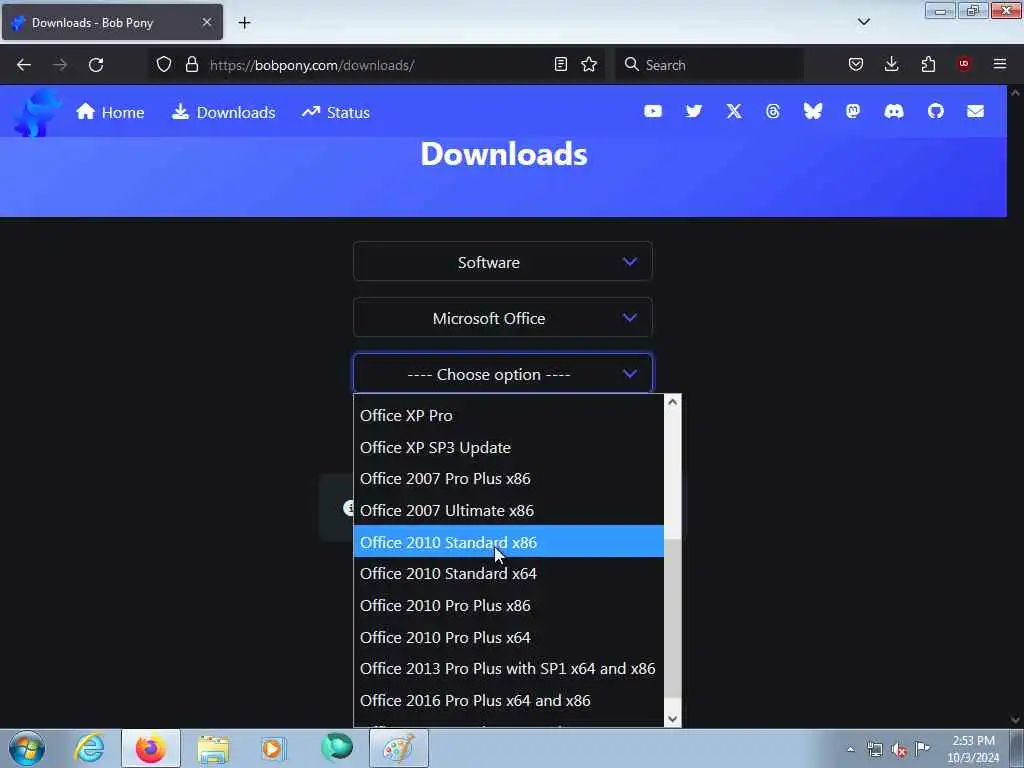Open Save to Pocket icon

(856, 65)
